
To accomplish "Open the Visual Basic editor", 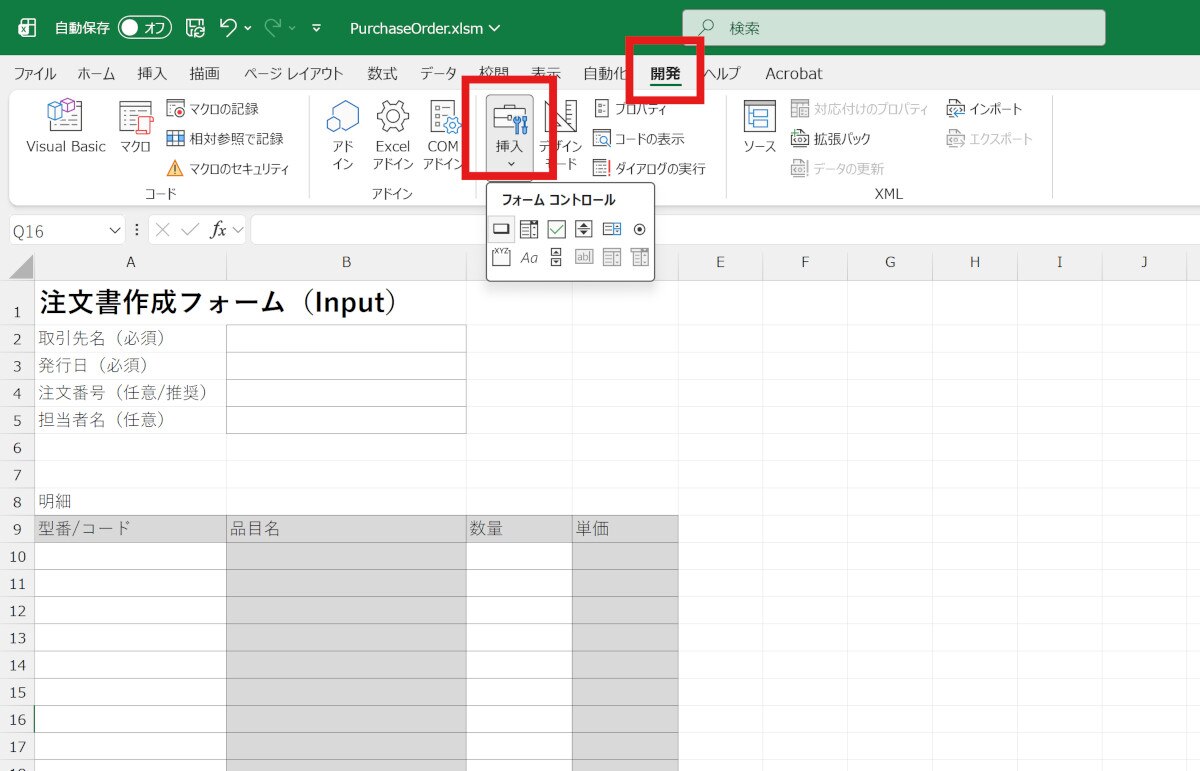I will pos(66,127).
